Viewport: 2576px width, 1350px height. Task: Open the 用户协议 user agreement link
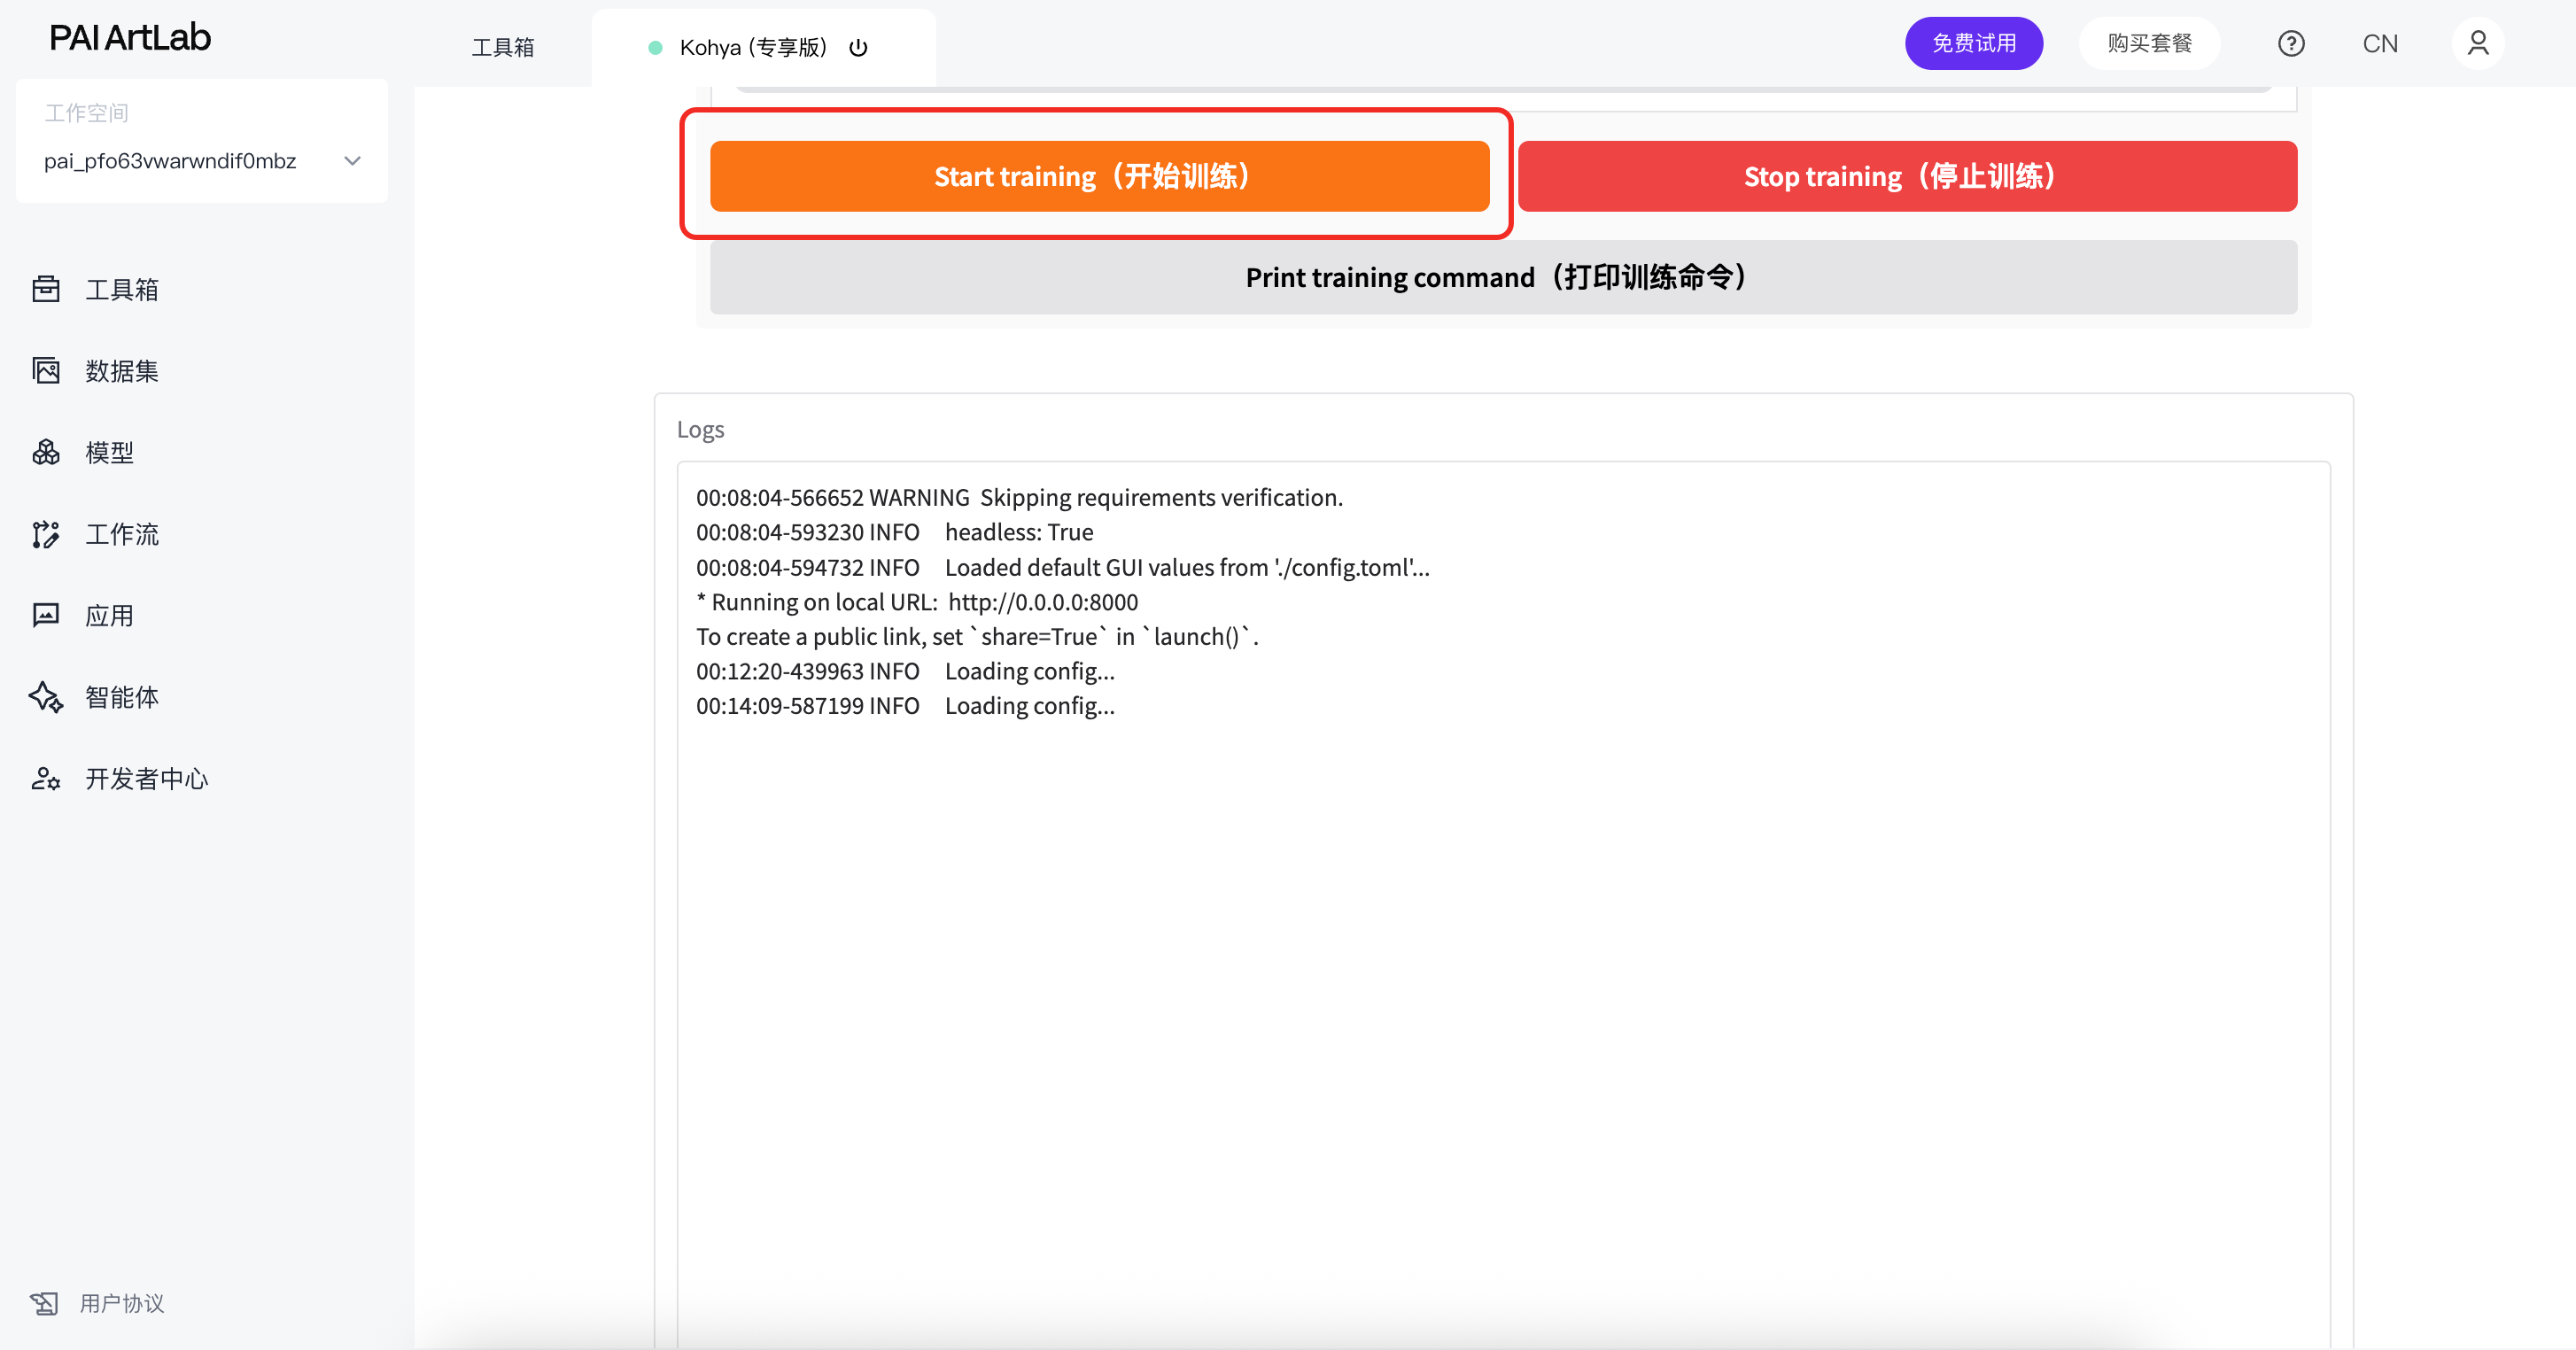click(x=121, y=1303)
